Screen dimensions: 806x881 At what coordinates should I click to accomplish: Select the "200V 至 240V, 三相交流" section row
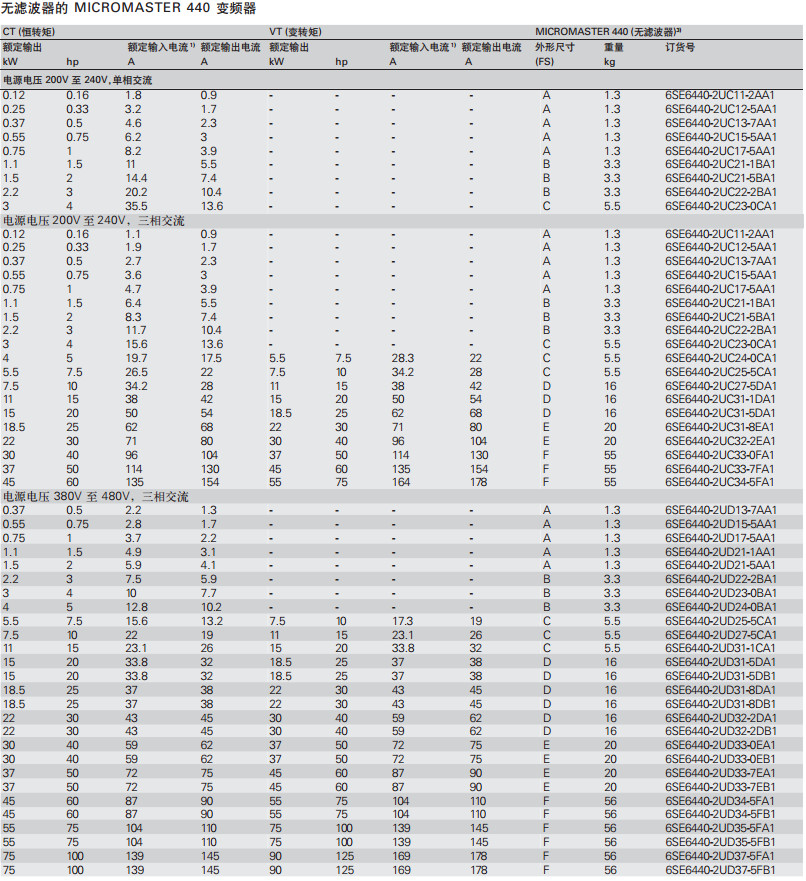93,219
